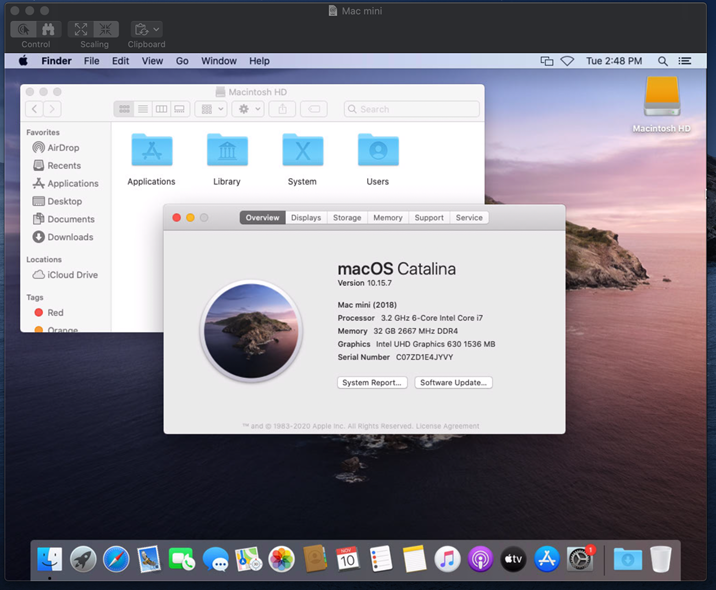Viewport: 716px width, 590px height.
Task: Switch Finder to list view
Action: [x=143, y=109]
